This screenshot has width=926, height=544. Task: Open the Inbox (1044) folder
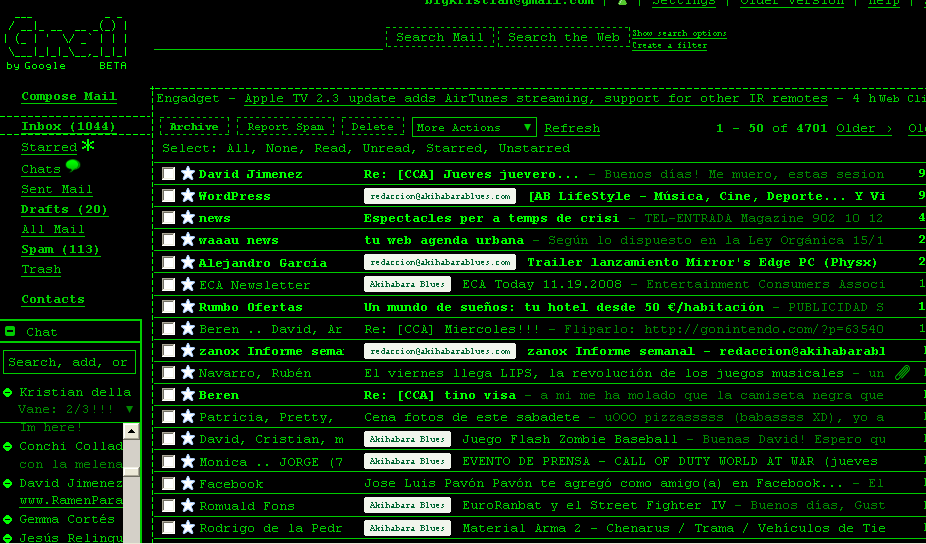click(68, 127)
